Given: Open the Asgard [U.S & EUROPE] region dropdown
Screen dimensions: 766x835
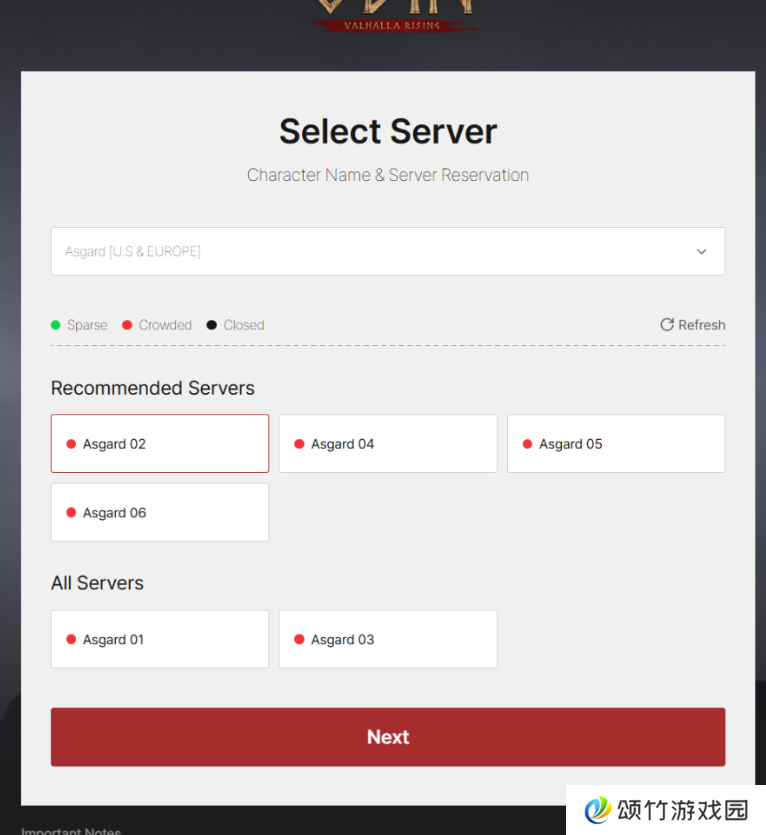Looking at the screenshot, I should pyautogui.click(x=388, y=251).
